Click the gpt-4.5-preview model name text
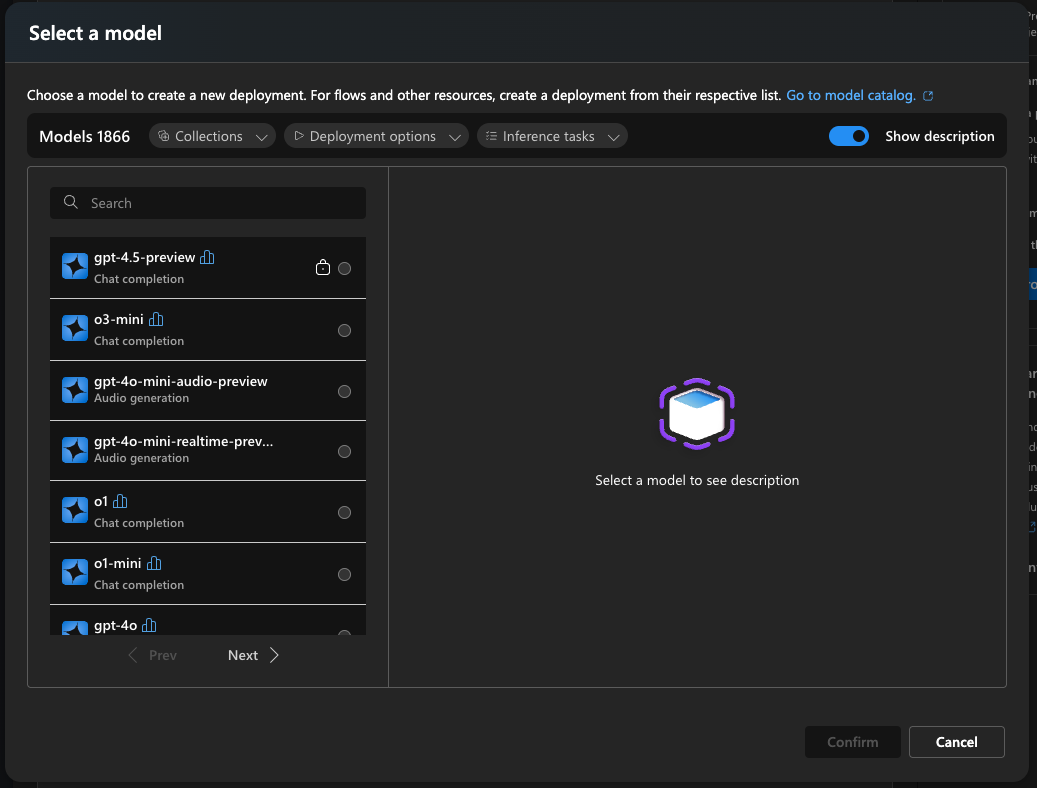 144,257
